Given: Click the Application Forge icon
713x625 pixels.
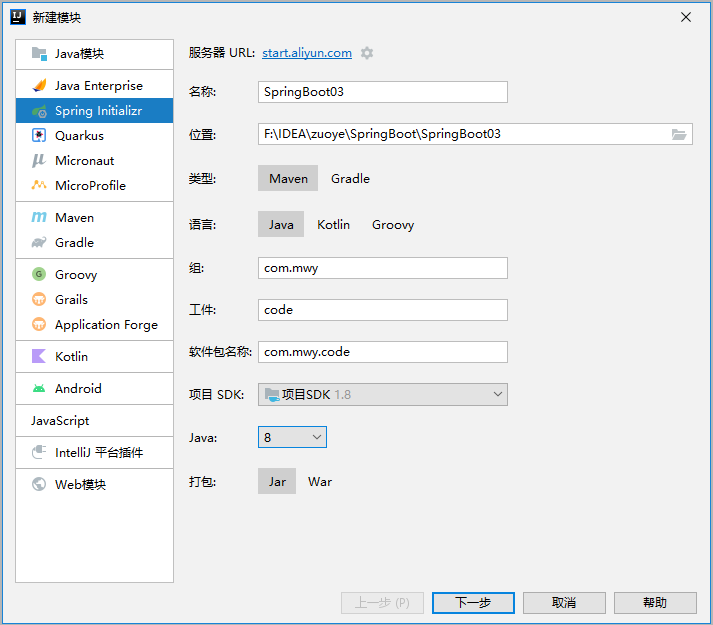Looking at the screenshot, I should [x=39, y=324].
